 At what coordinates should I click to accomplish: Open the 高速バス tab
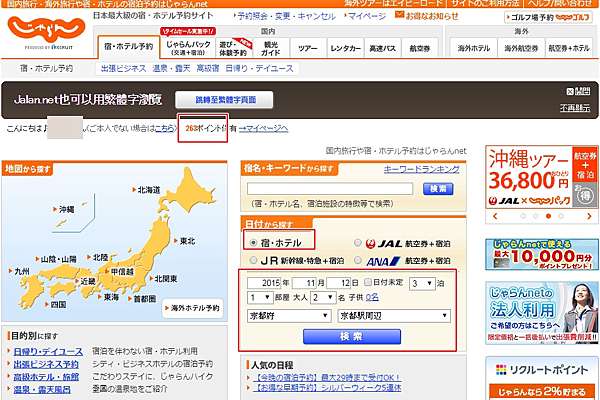coord(382,48)
